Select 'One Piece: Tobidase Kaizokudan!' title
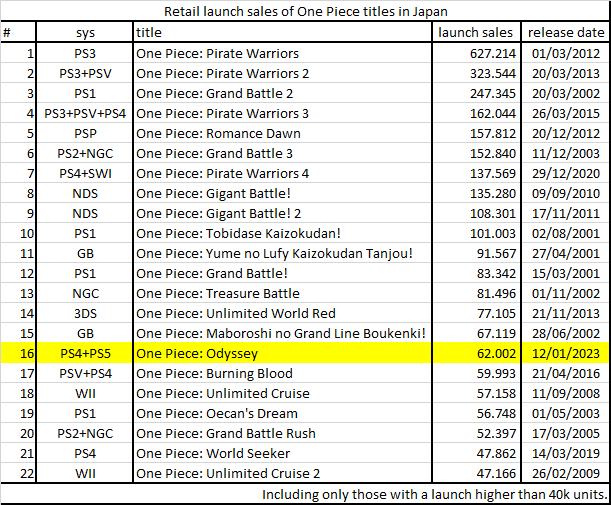The width and height of the screenshot is (611, 505). tap(238, 233)
